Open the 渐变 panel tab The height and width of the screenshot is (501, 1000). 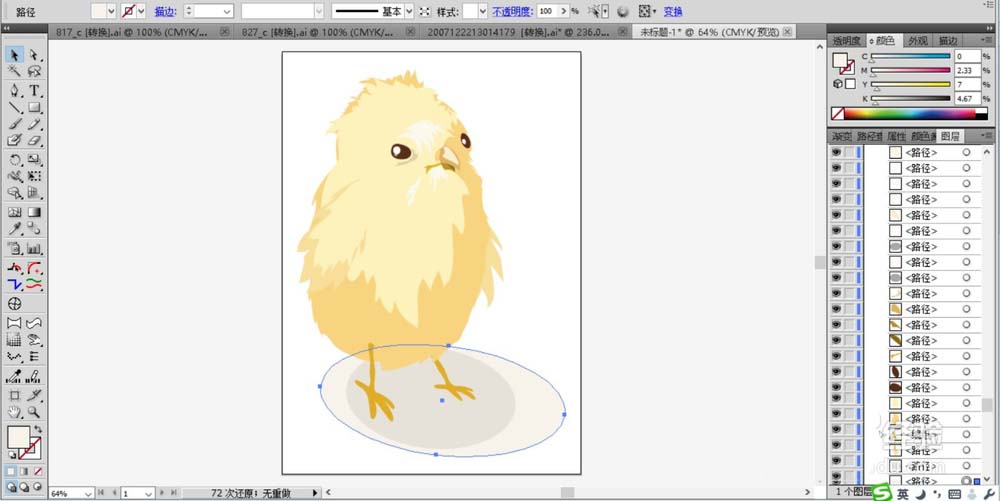(841, 136)
